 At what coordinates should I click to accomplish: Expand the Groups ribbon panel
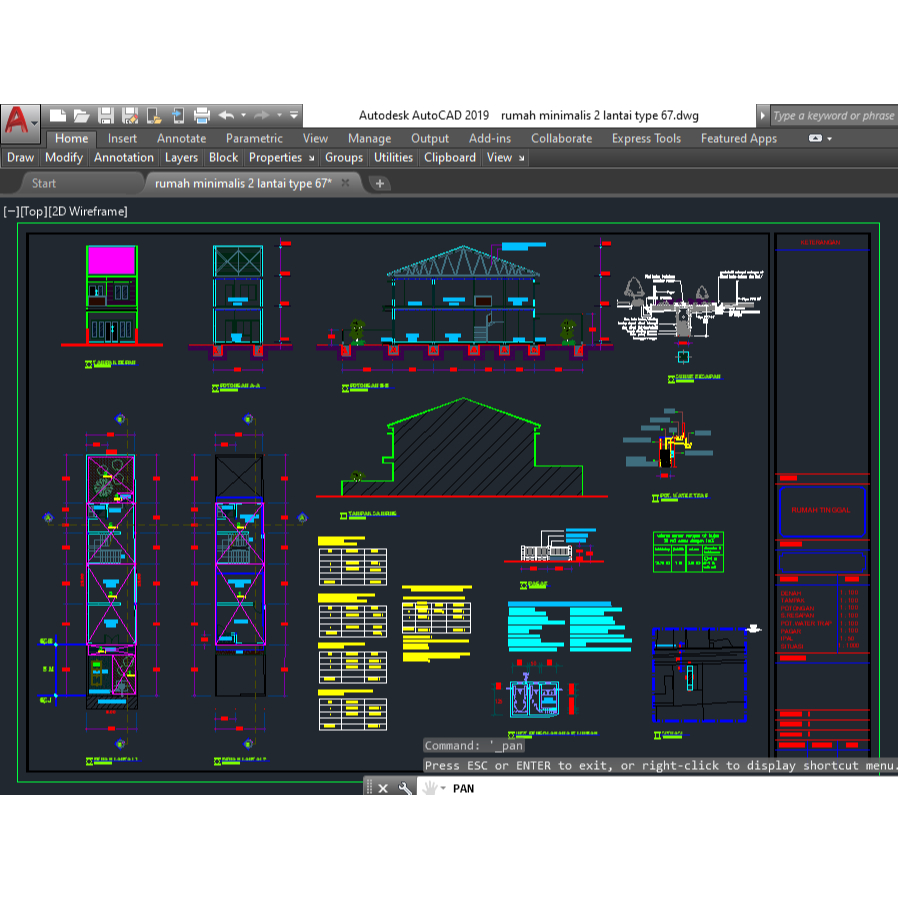pyautogui.click(x=344, y=157)
